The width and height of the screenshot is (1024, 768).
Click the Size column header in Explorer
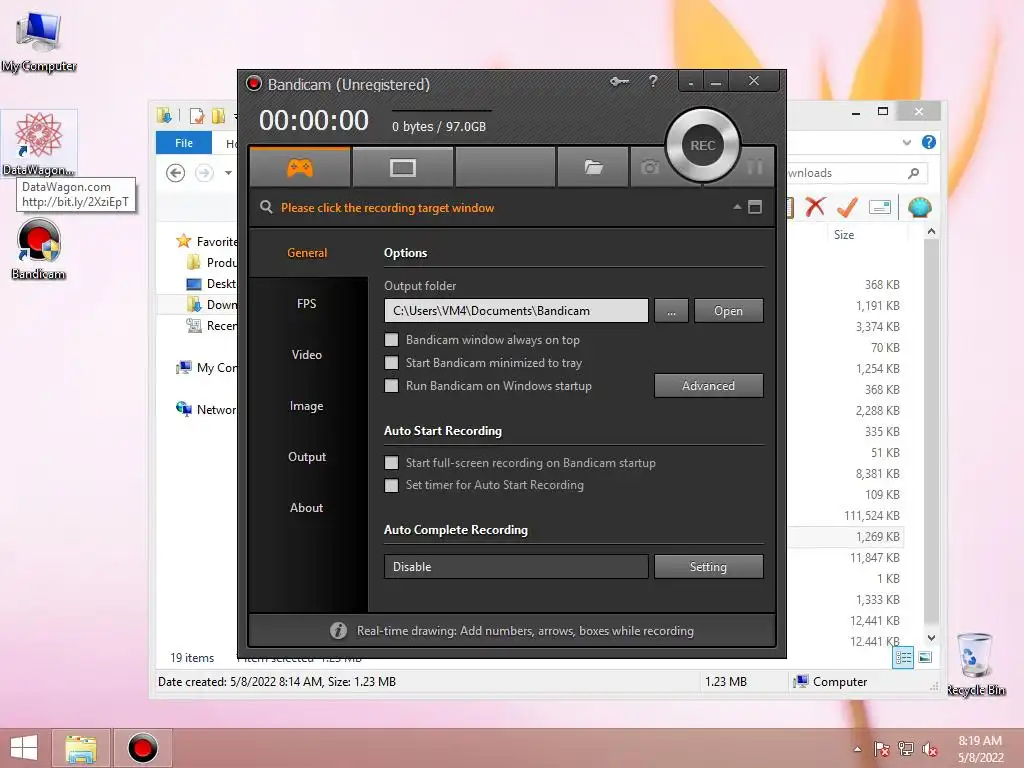pos(844,234)
